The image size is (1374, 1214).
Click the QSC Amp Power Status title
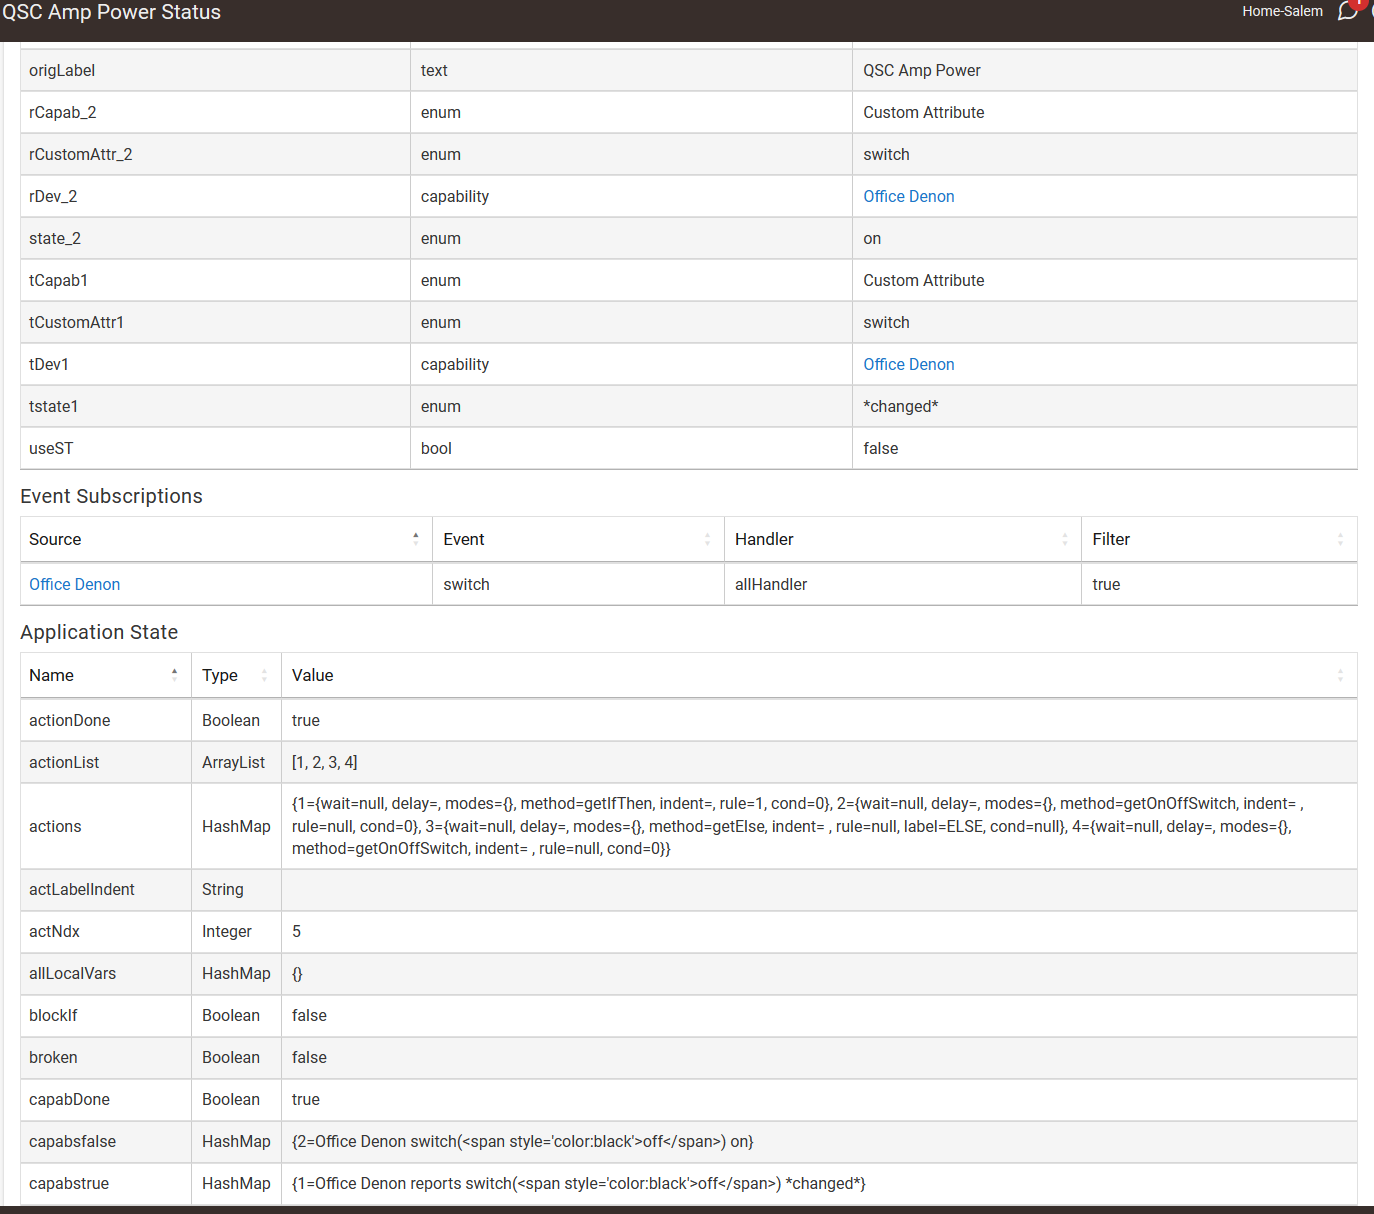pos(111,13)
